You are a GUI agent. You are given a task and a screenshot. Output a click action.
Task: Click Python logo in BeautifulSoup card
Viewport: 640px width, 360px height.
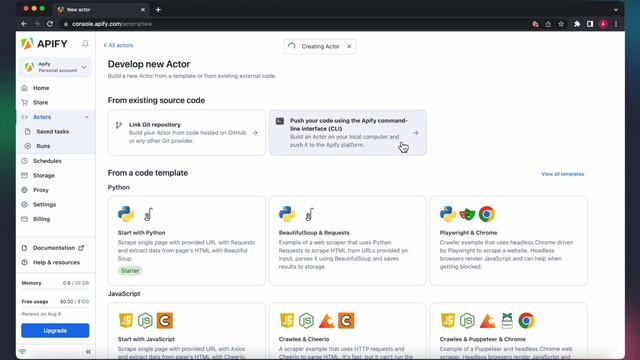287,214
